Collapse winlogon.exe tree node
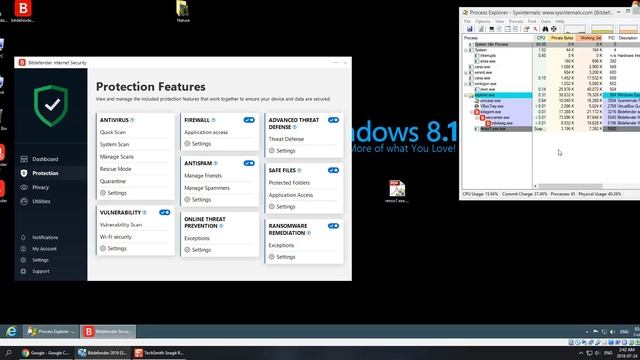Image resolution: width=640 pixels, height=360 pixels. tap(466, 84)
